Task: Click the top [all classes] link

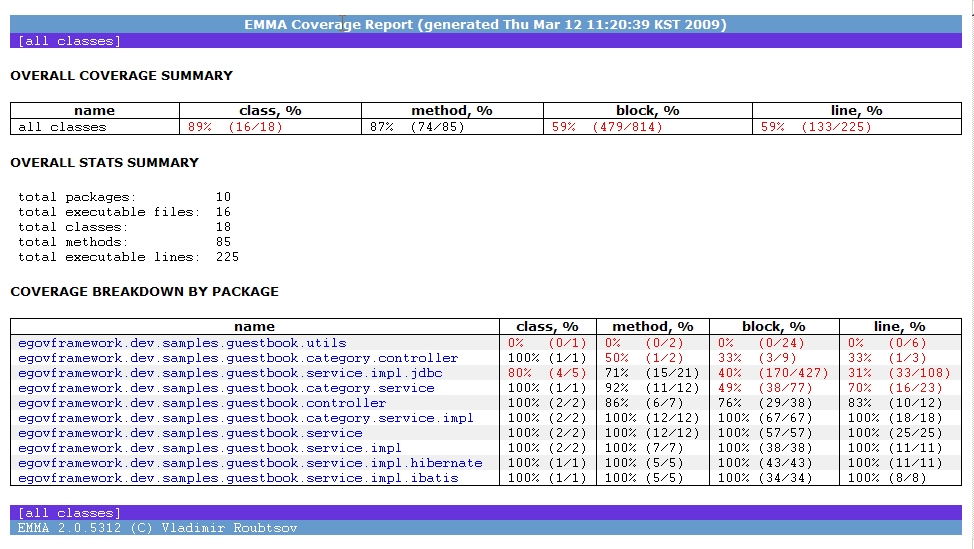Action: click(x=69, y=41)
